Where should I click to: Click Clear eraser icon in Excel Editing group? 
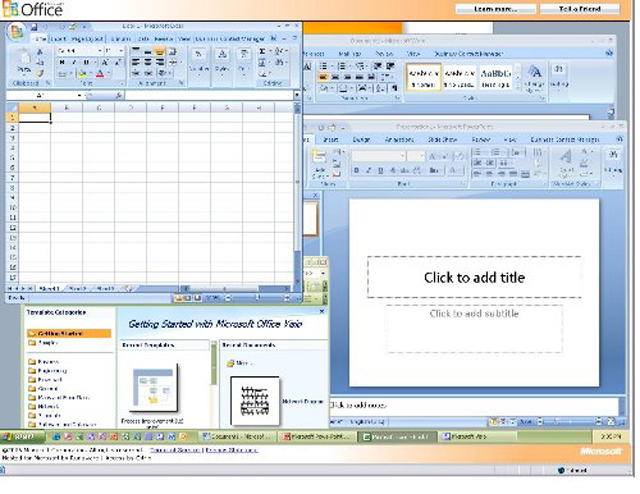(x=263, y=74)
